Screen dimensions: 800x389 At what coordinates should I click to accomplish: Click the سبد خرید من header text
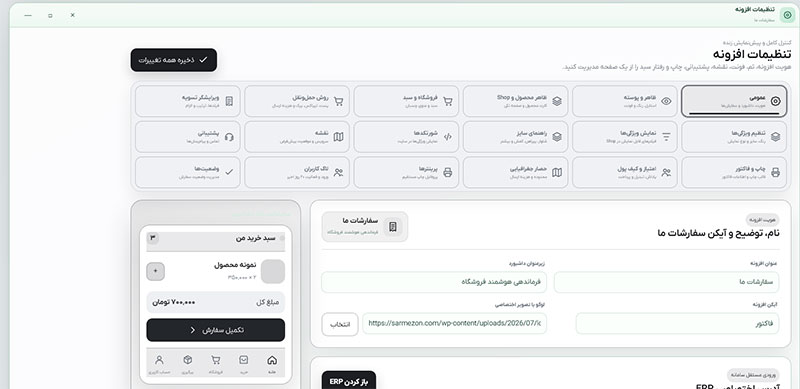pyautogui.click(x=255, y=238)
